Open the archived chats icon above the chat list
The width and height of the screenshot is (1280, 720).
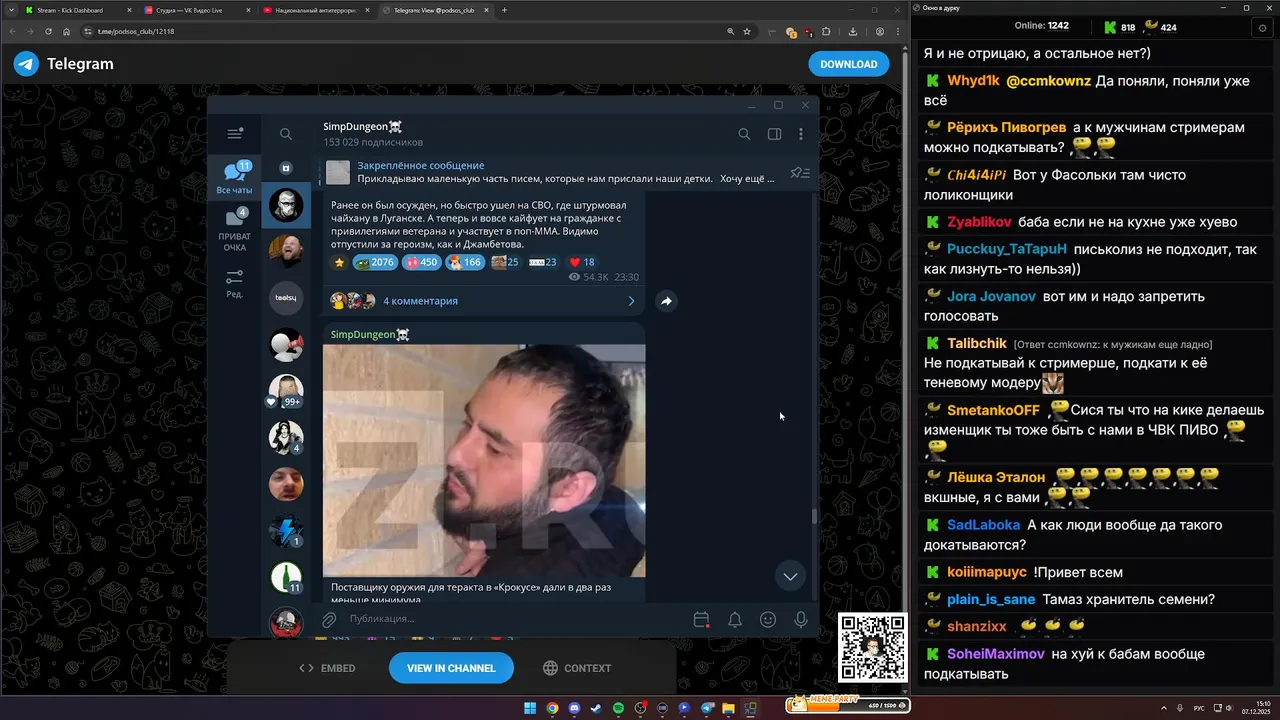[286, 168]
